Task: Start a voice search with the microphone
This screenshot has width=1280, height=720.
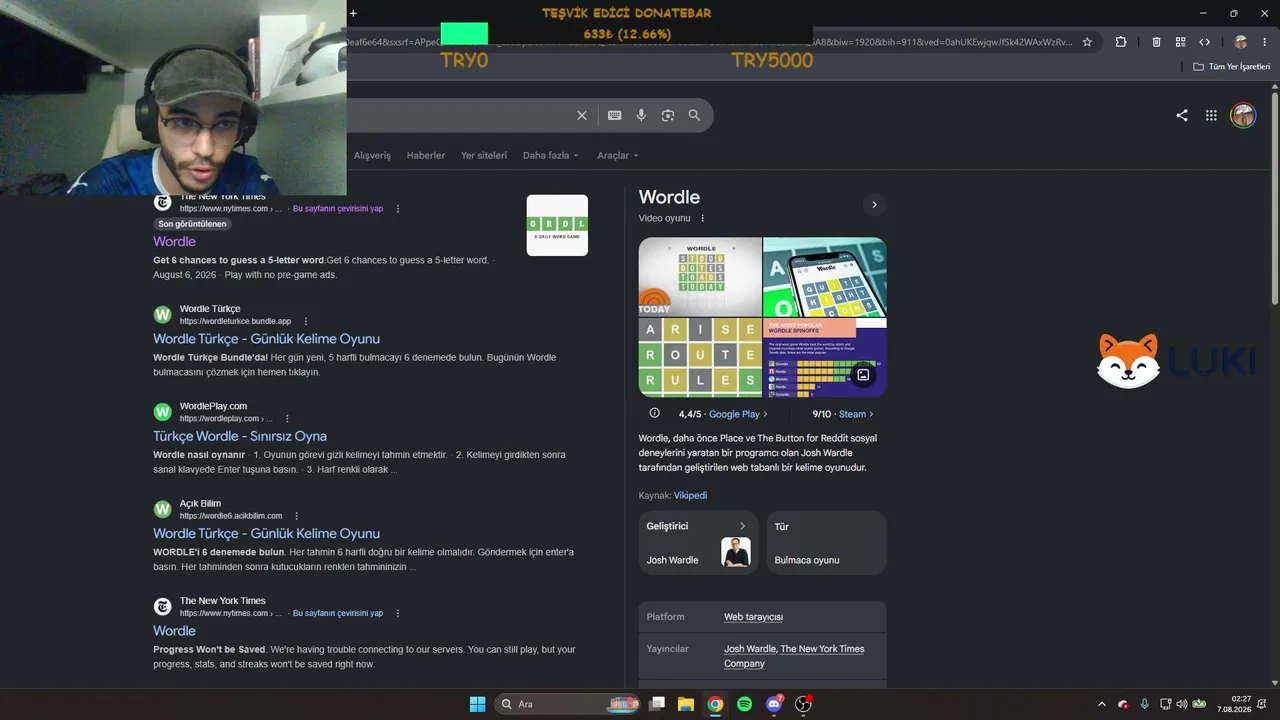Action: pyautogui.click(x=641, y=115)
